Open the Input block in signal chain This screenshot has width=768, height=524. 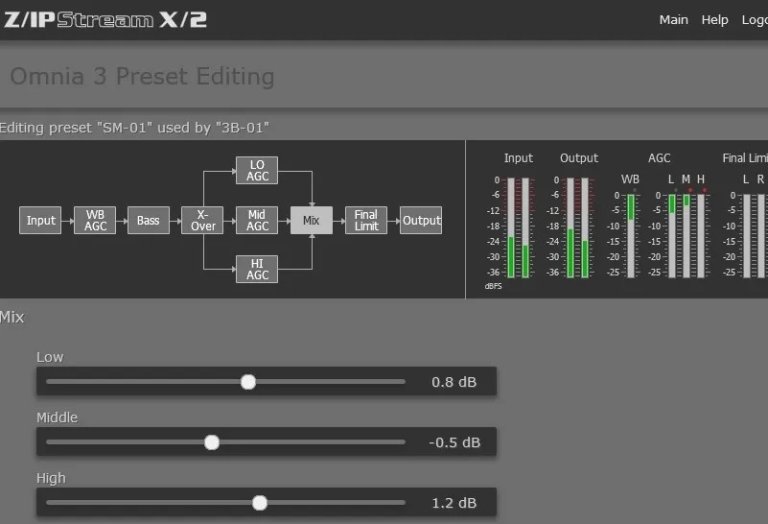click(x=40, y=220)
